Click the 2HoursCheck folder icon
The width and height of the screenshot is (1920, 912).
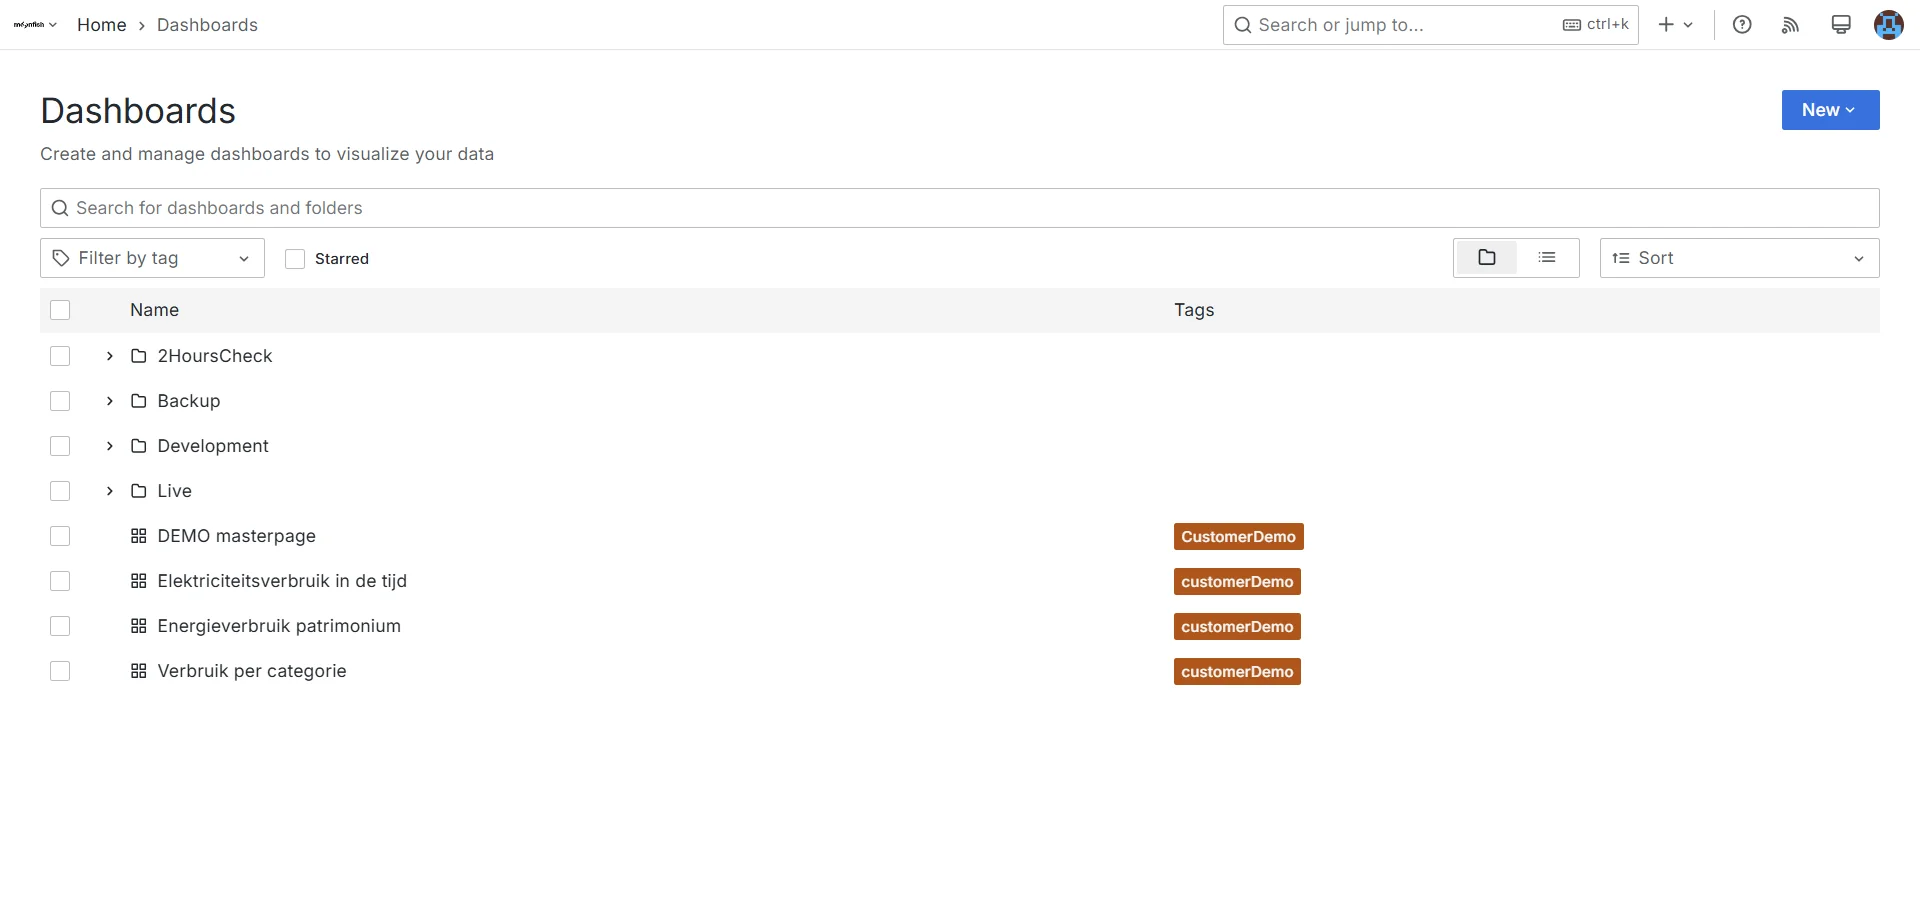[138, 356]
